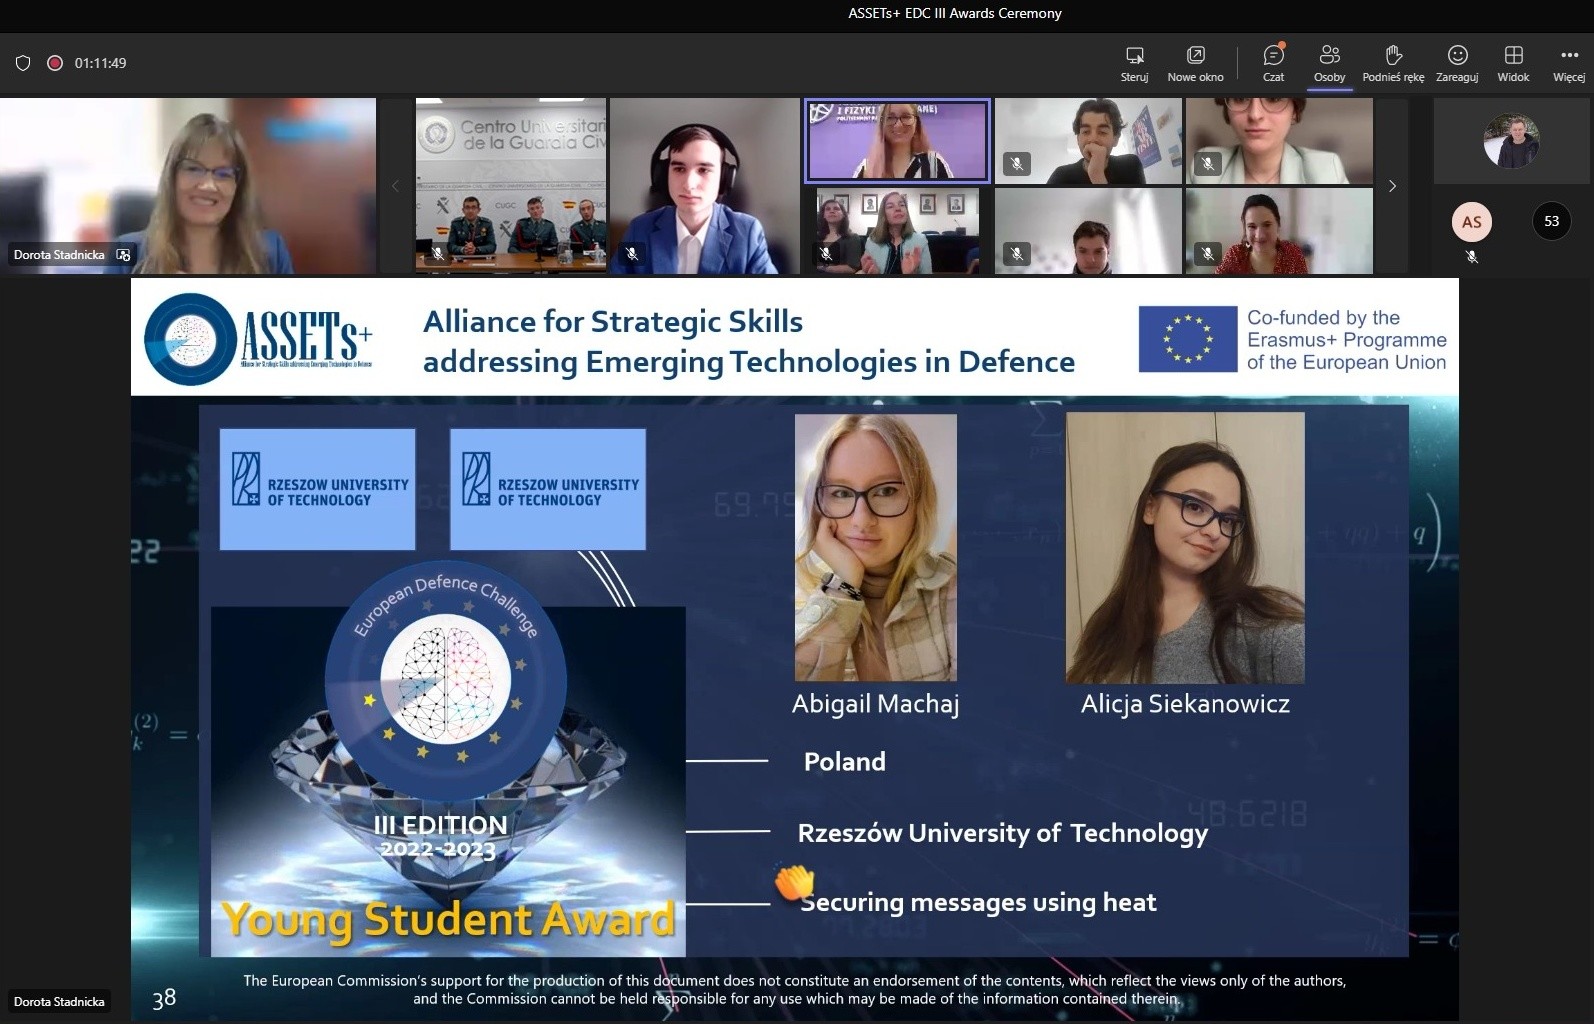The height and width of the screenshot is (1024, 1594).
Task: Click the icon beside Dorota Stadnicka's name
Action: click(124, 255)
